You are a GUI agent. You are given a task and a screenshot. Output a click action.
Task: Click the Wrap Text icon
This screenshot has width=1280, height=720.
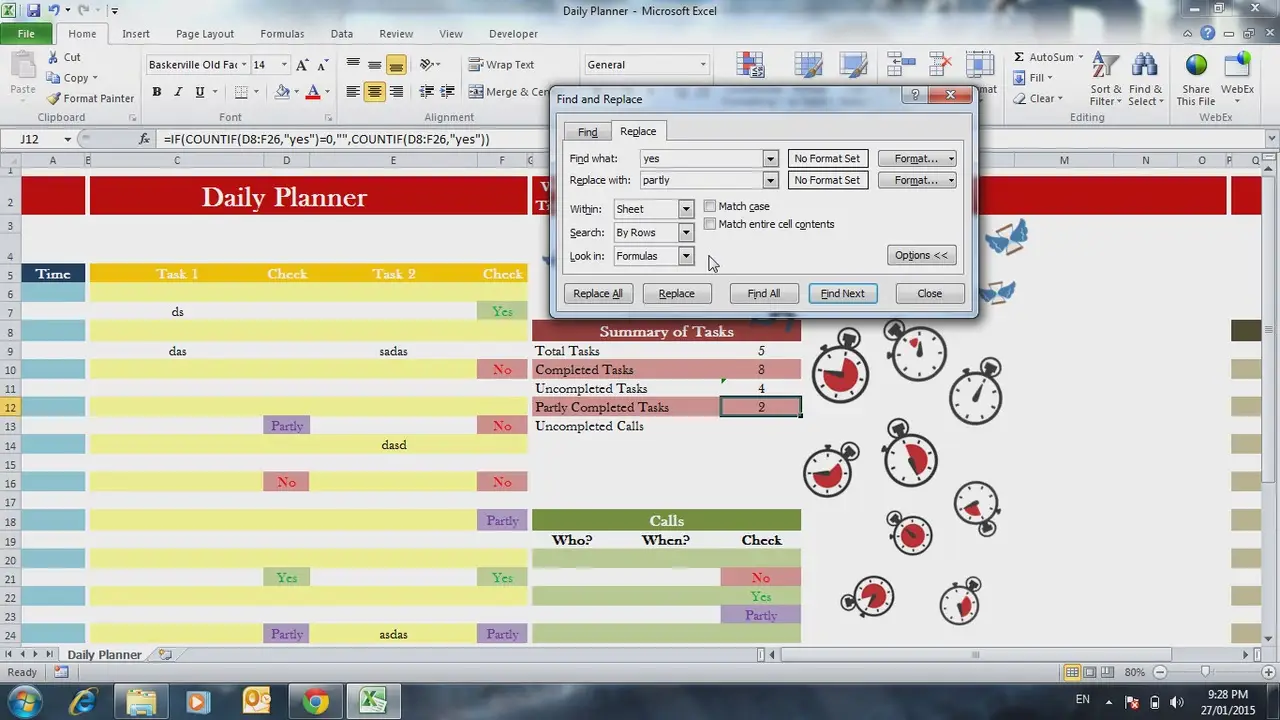pos(476,65)
